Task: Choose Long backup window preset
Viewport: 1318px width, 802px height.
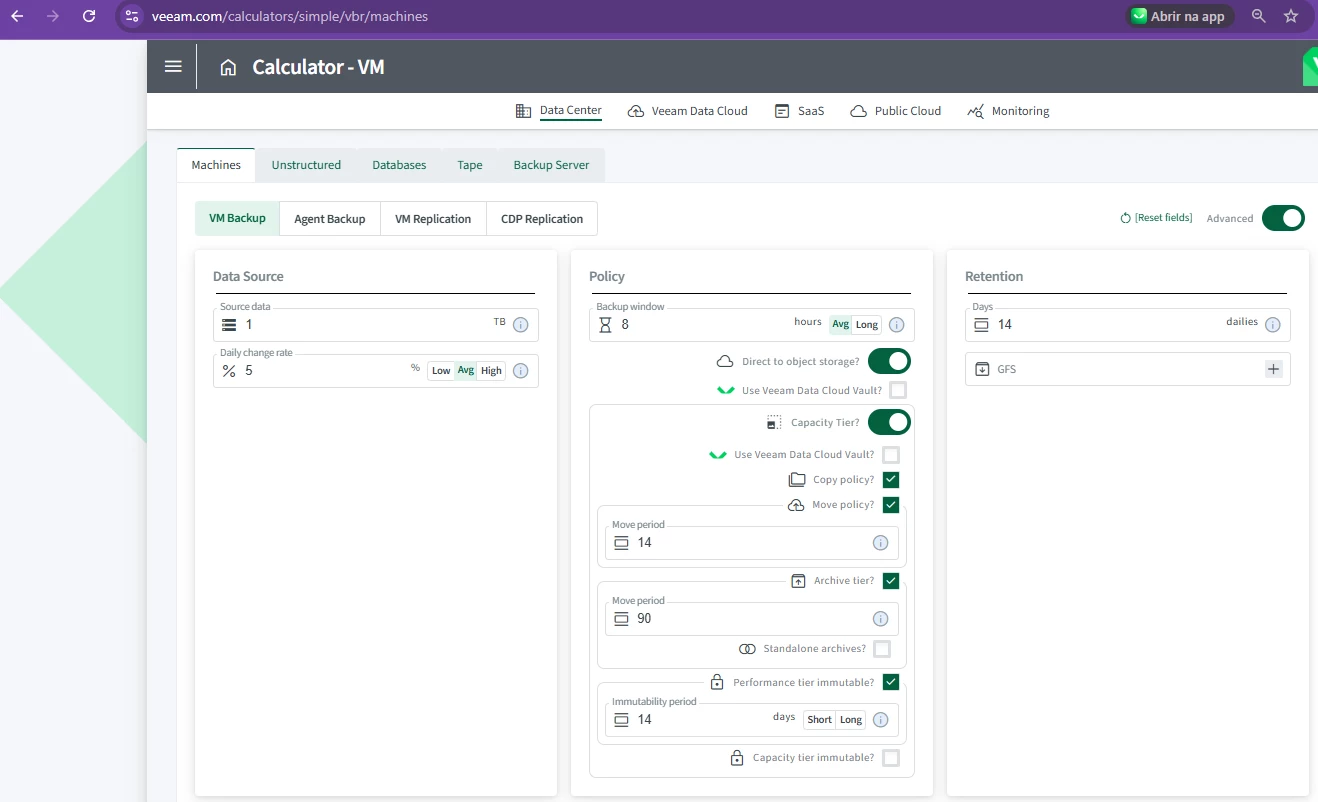Action: tap(867, 325)
